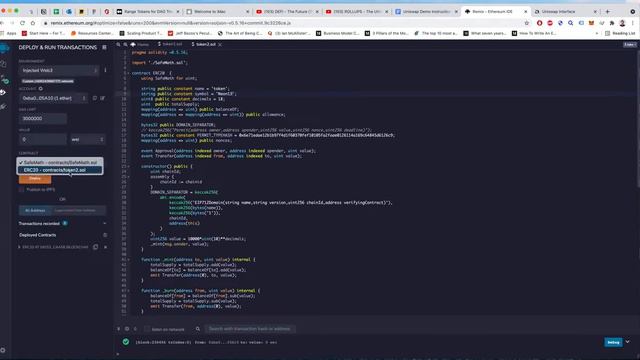Expand the deployed ERC20 contract row
The image size is (640, 360).
click(x=19, y=247)
